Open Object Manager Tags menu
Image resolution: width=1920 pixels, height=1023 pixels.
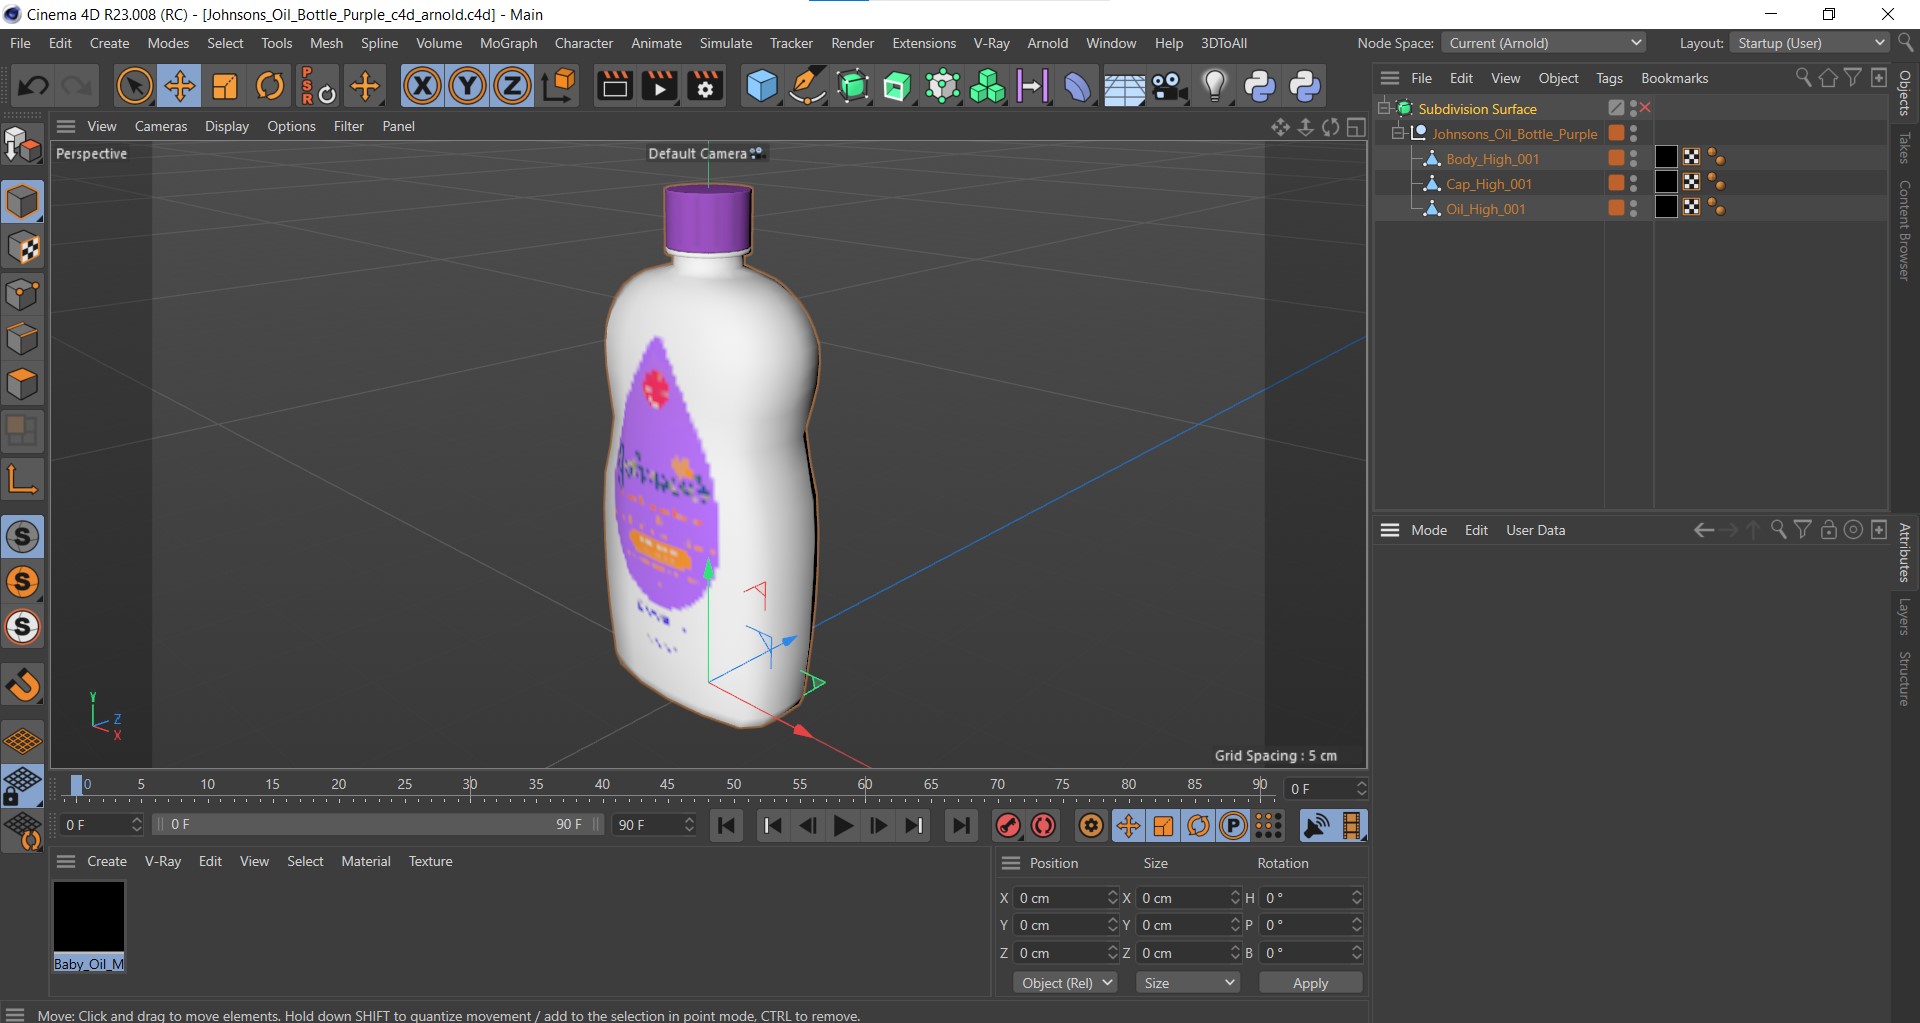click(1609, 78)
